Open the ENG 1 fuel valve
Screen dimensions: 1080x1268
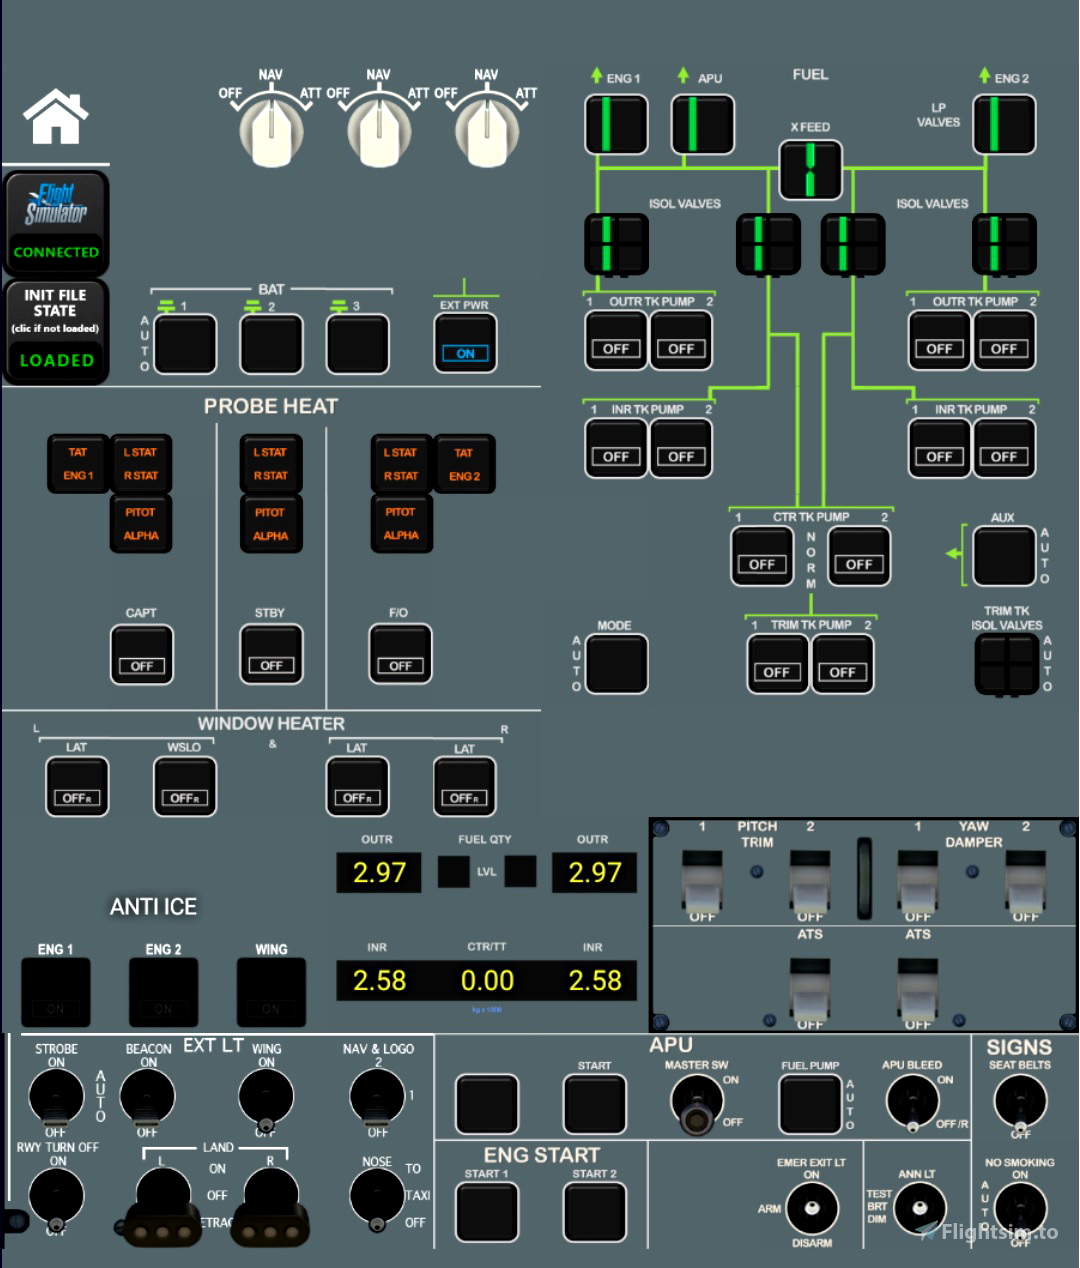(x=614, y=123)
